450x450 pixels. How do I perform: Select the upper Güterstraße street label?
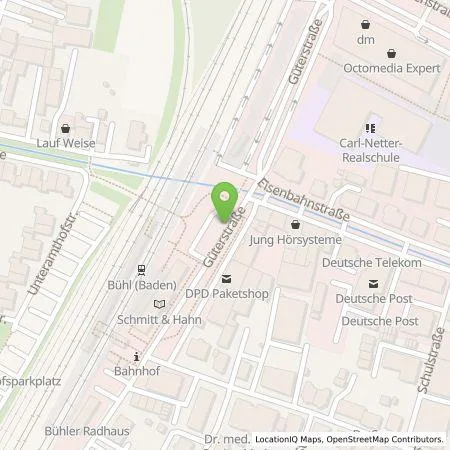click(306, 52)
